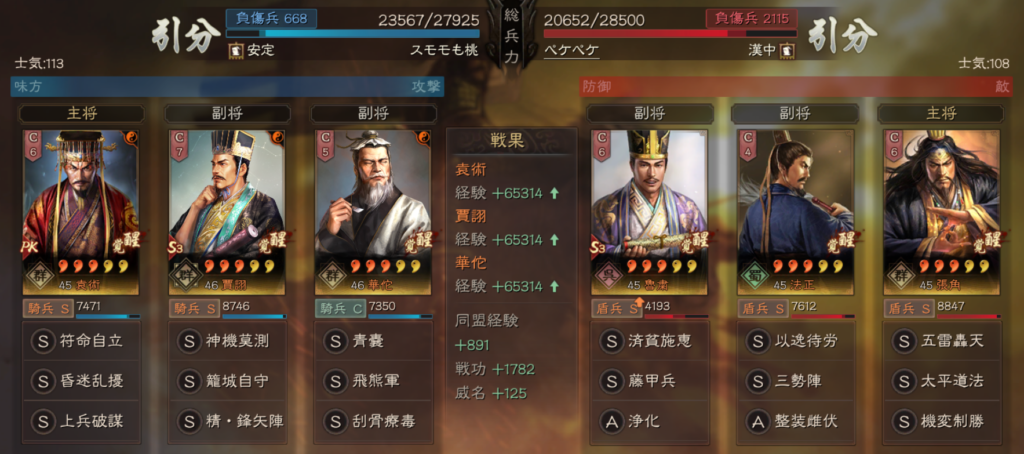Click the 安定 flag icon
The height and width of the screenshot is (454, 1024).
coord(236,50)
